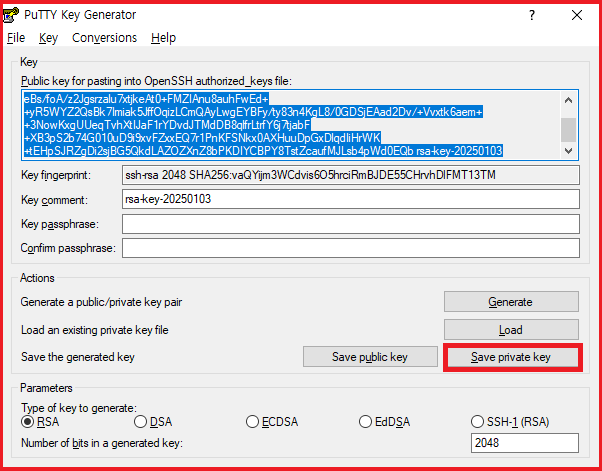This screenshot has width=602, height=471.
Task: Click the 'Public key for pasting into OpenSSH' label
Action: coord(156,81)
